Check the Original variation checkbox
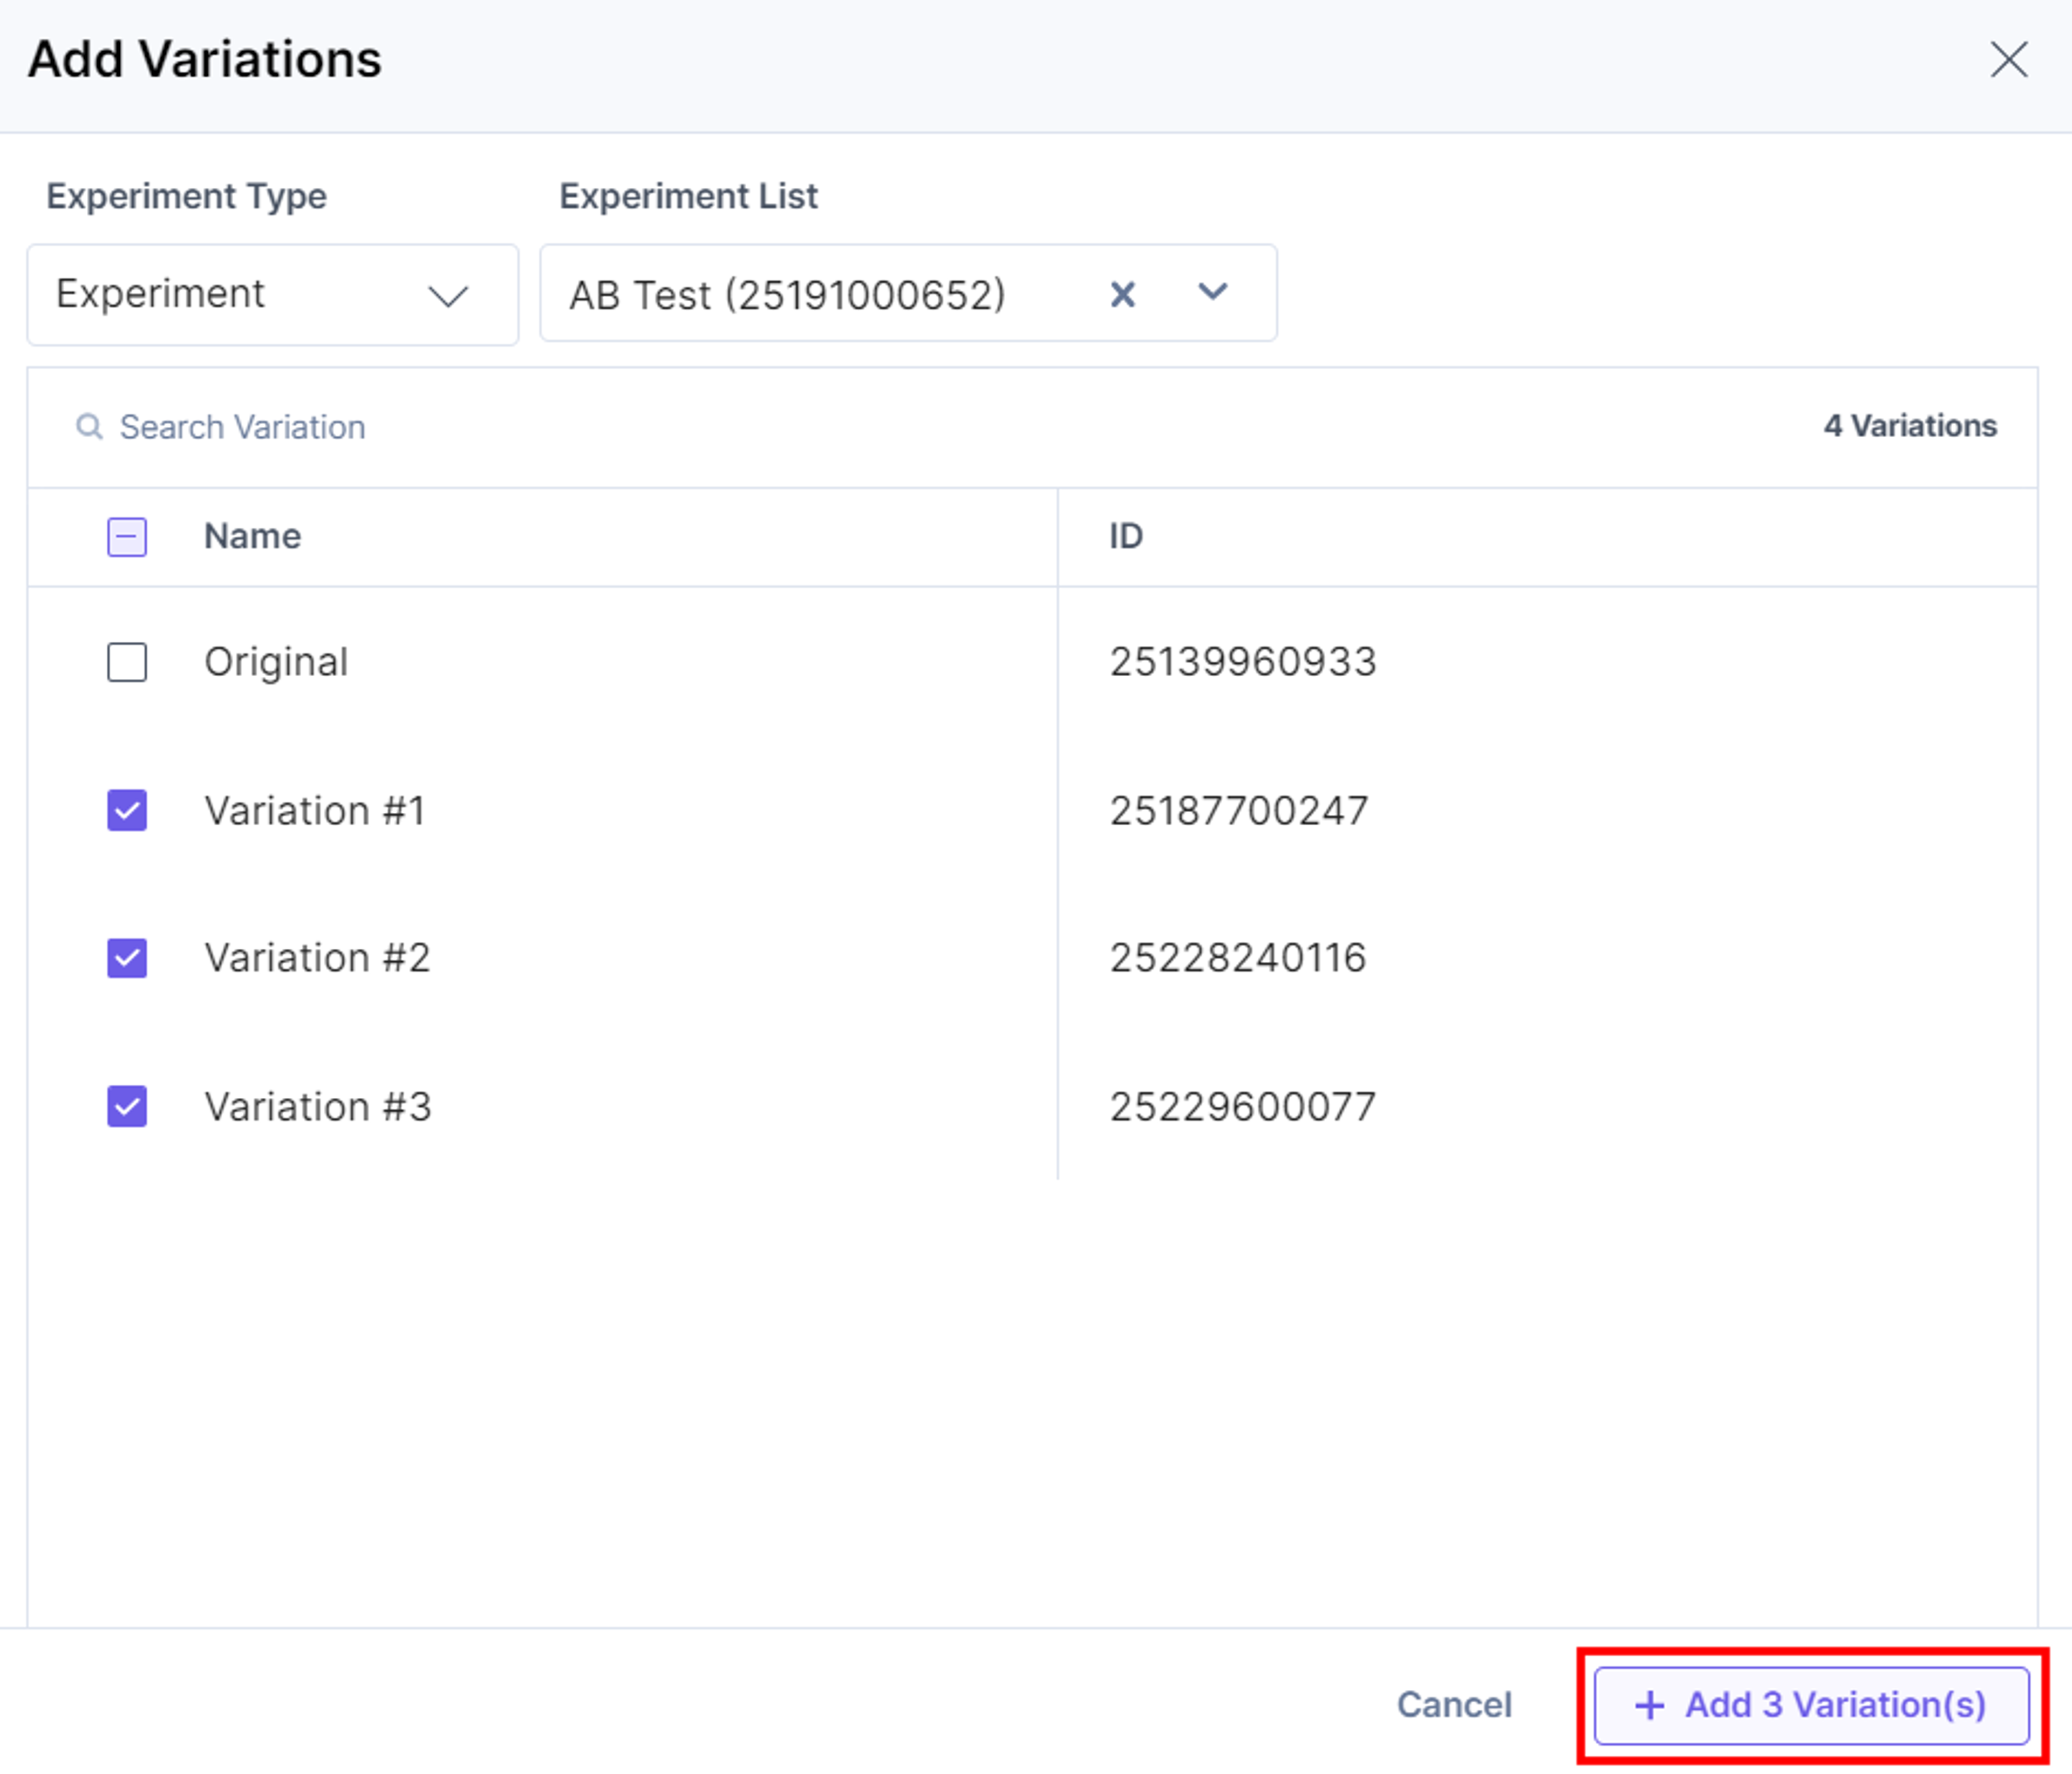The height and width of the screenshot is (1774, 2072). (x=127, y=662)
